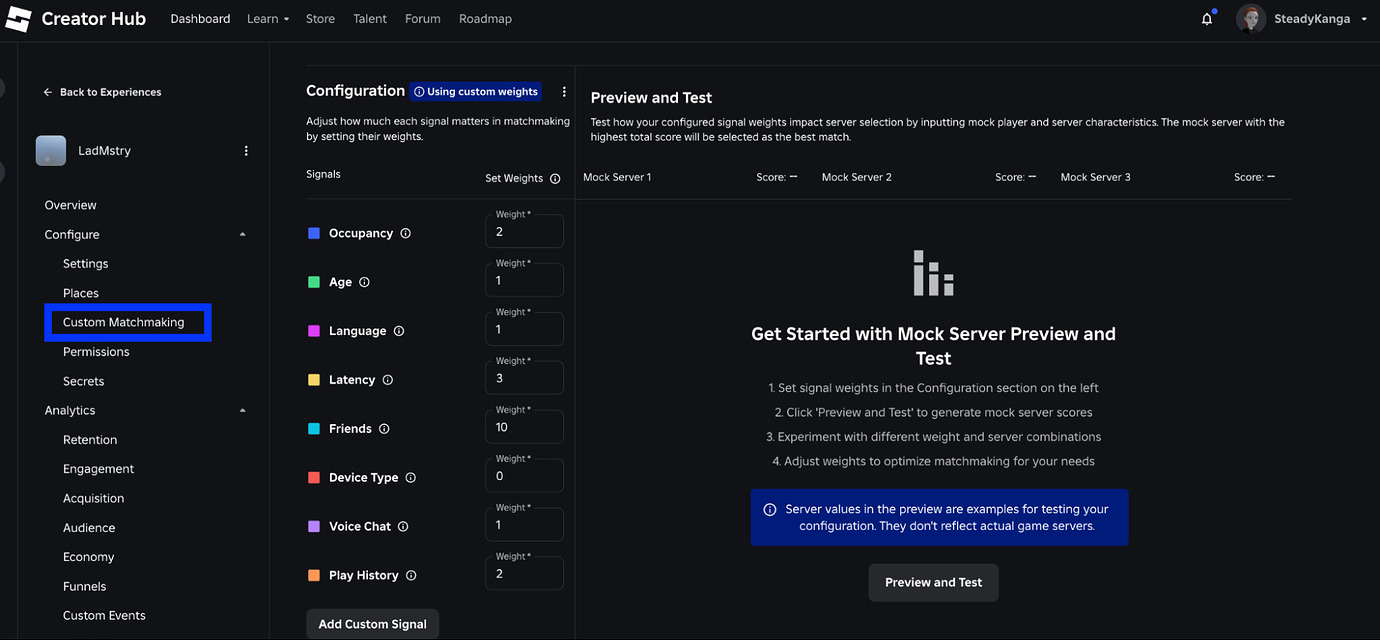This screenshot has height=640, width=1380.
Task: Open the notifications bell
Action: [x=1206, y=18]
